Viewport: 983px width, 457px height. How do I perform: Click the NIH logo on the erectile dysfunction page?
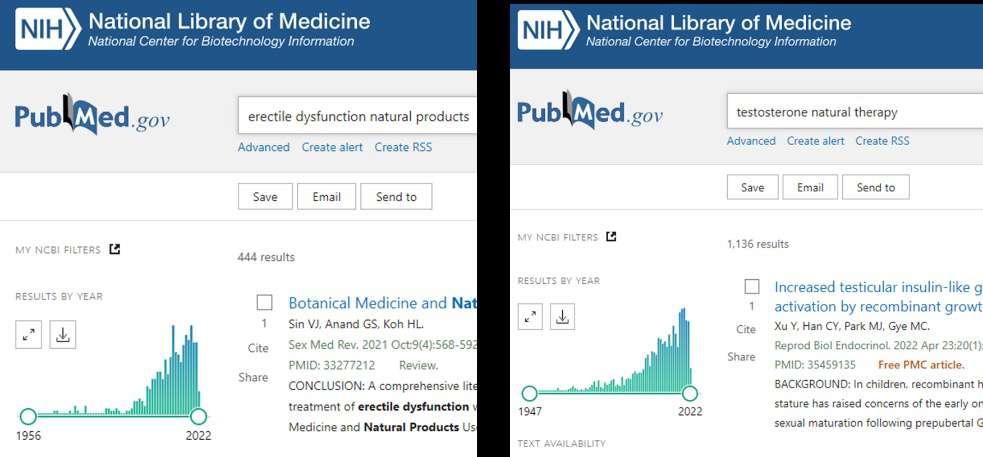(47, 30)
